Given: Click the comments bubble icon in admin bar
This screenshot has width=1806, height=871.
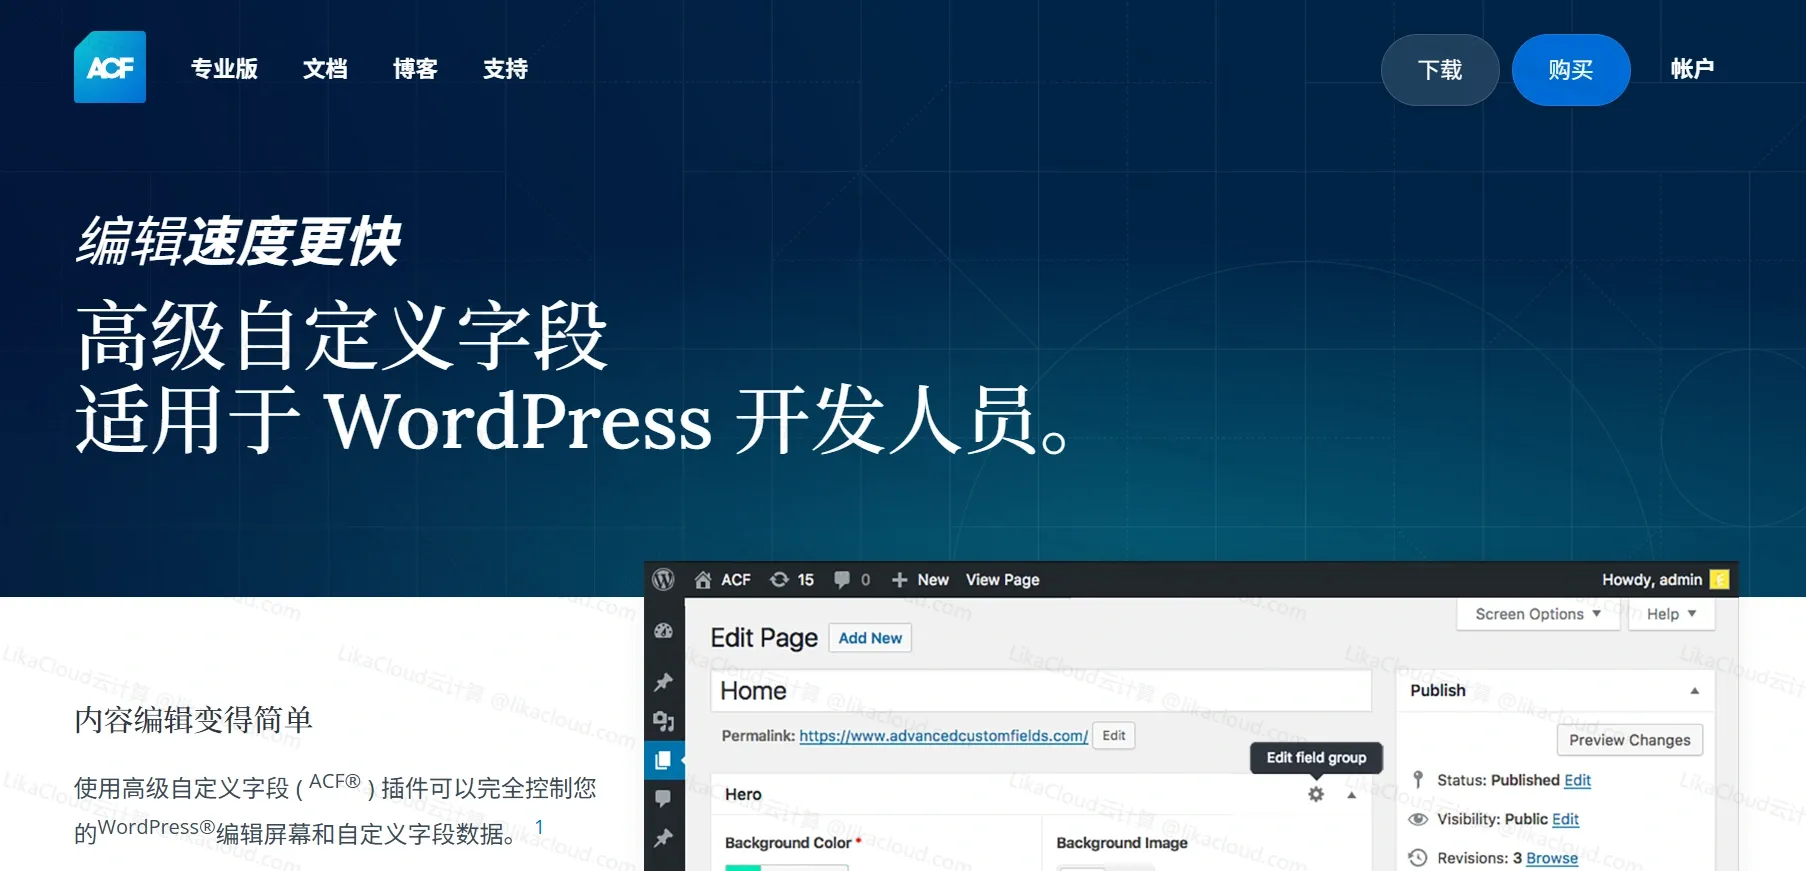Looking at the screenshot, I should pos(842,580).
